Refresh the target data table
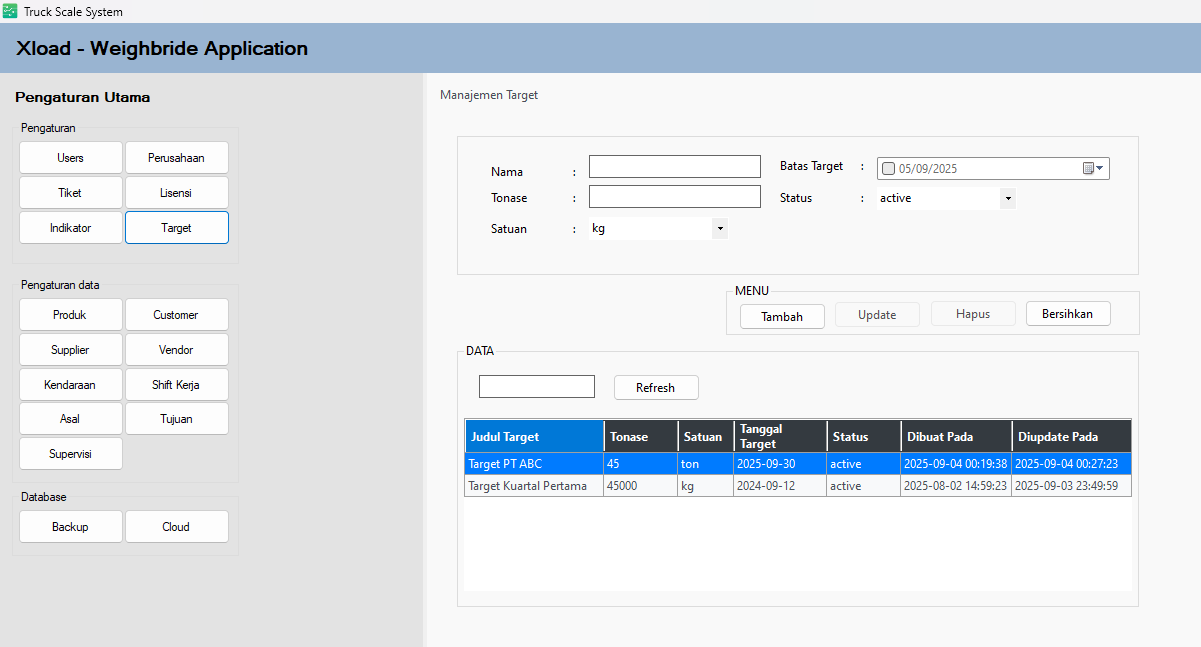Image resolution: width=1201 pixels, height=647 pixels. point(655,388)
